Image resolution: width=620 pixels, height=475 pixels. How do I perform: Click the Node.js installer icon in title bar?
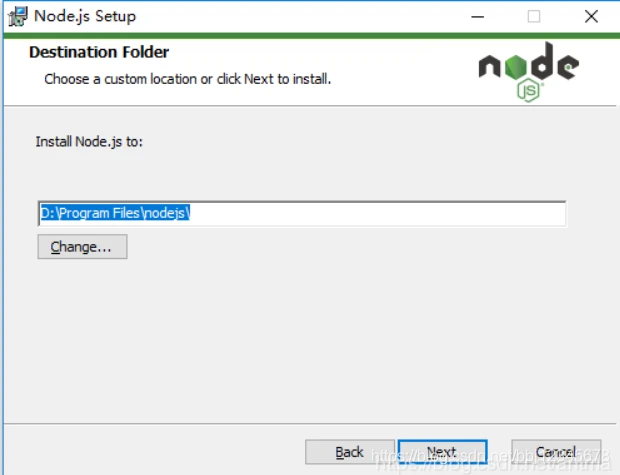tap(18, 17)
